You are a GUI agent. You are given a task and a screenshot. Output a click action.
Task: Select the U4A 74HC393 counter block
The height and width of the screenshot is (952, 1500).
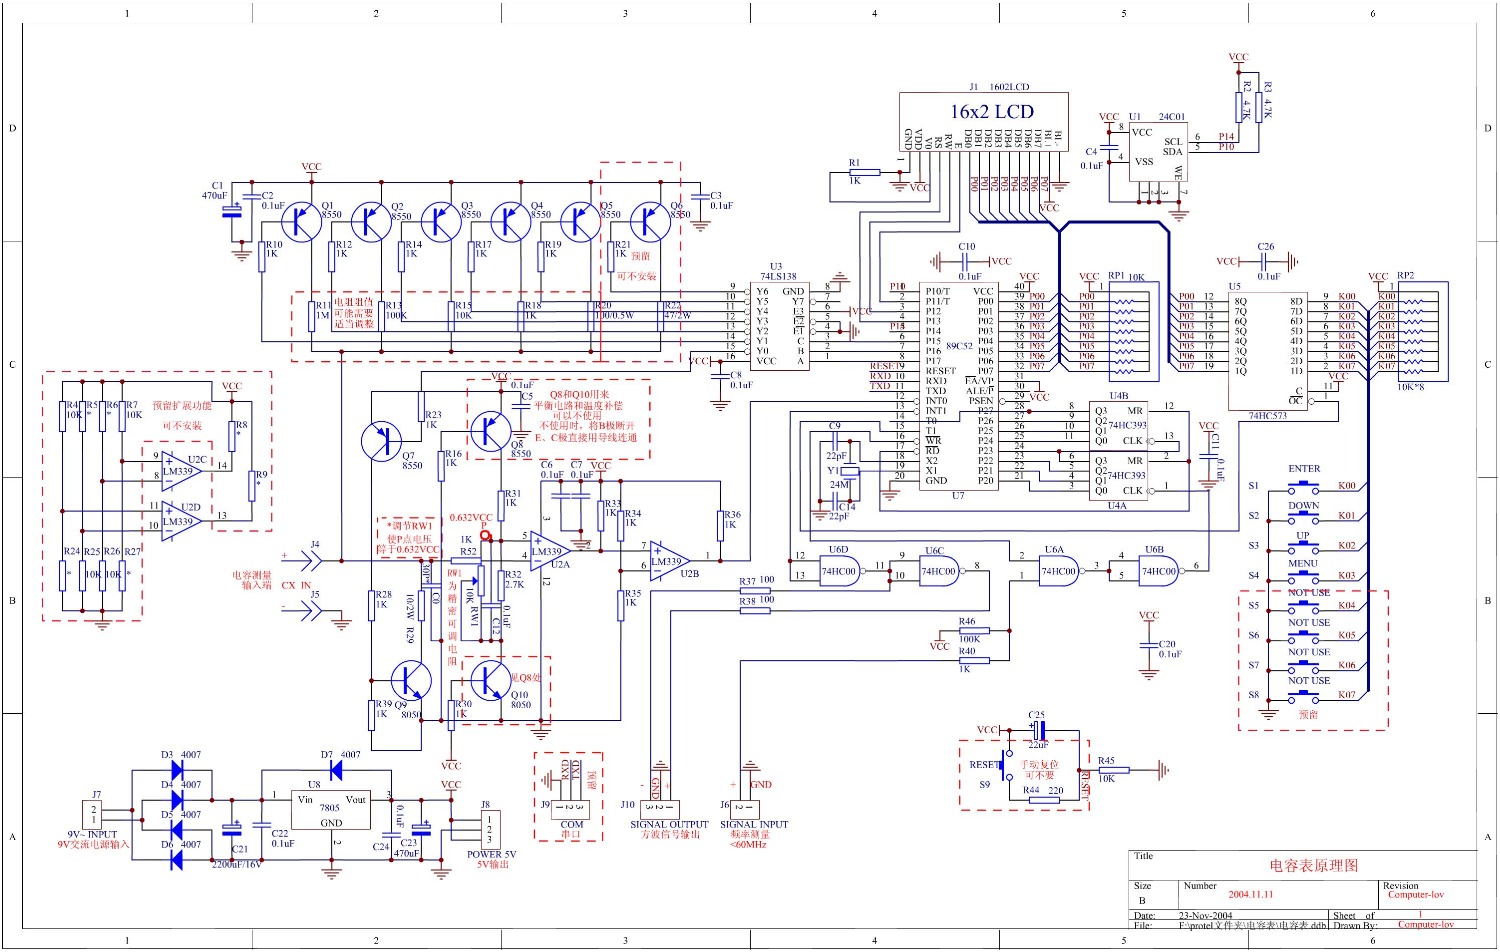click(1118, 477)
